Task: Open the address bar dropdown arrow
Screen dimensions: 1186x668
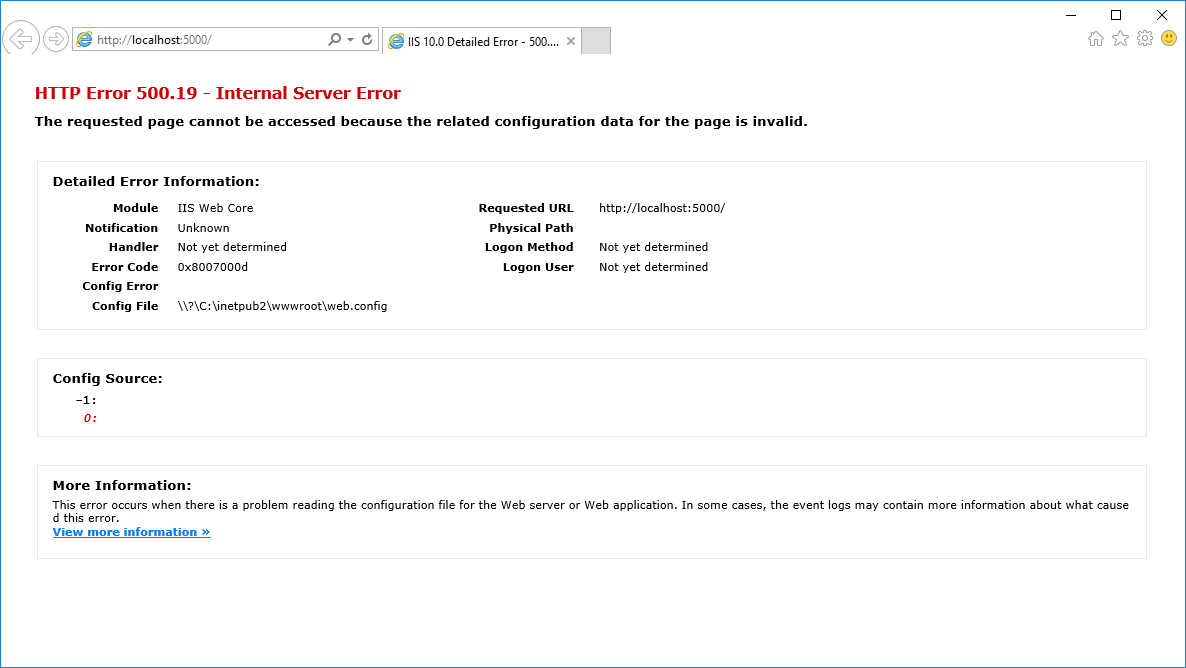Action: (x=351, y=39)
